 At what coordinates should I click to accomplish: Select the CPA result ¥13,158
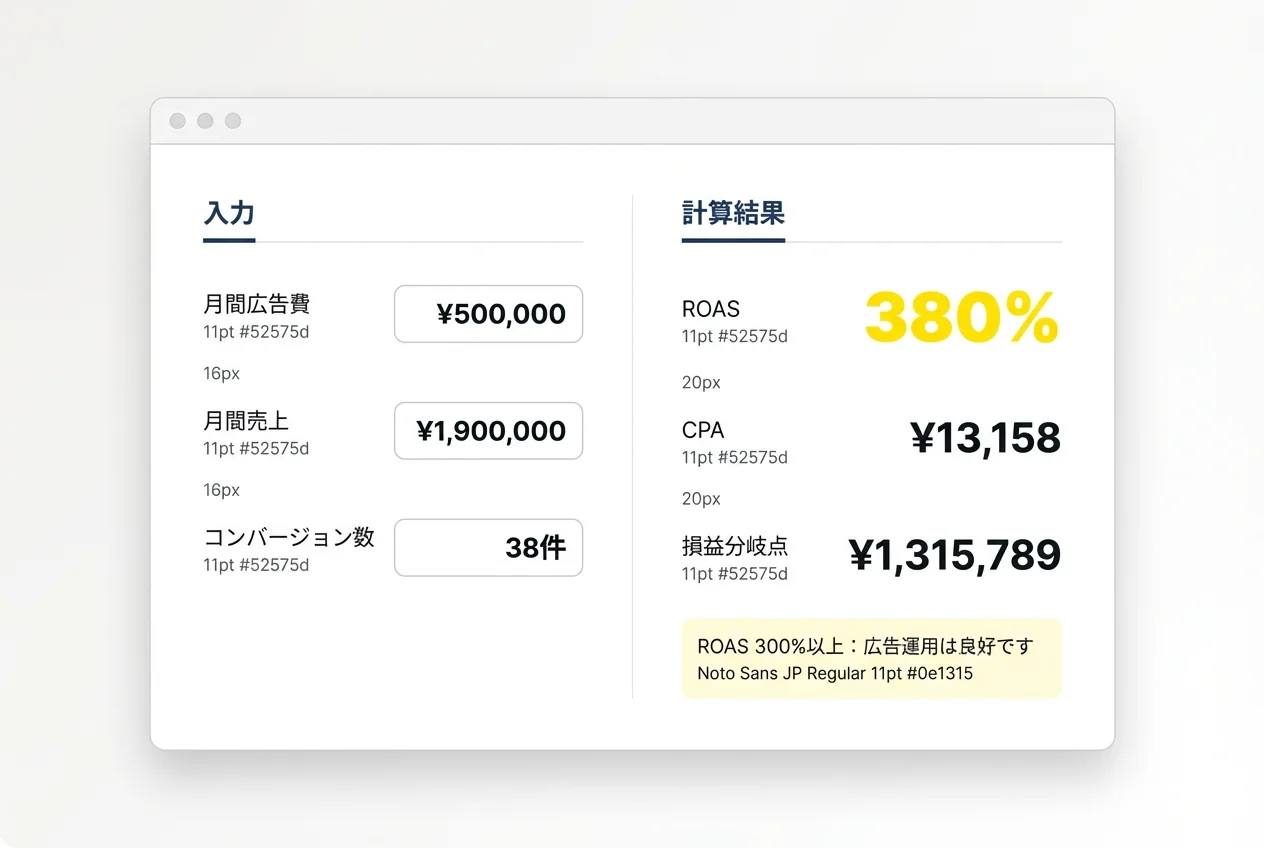pyautogui.click(x=984, y=437)
